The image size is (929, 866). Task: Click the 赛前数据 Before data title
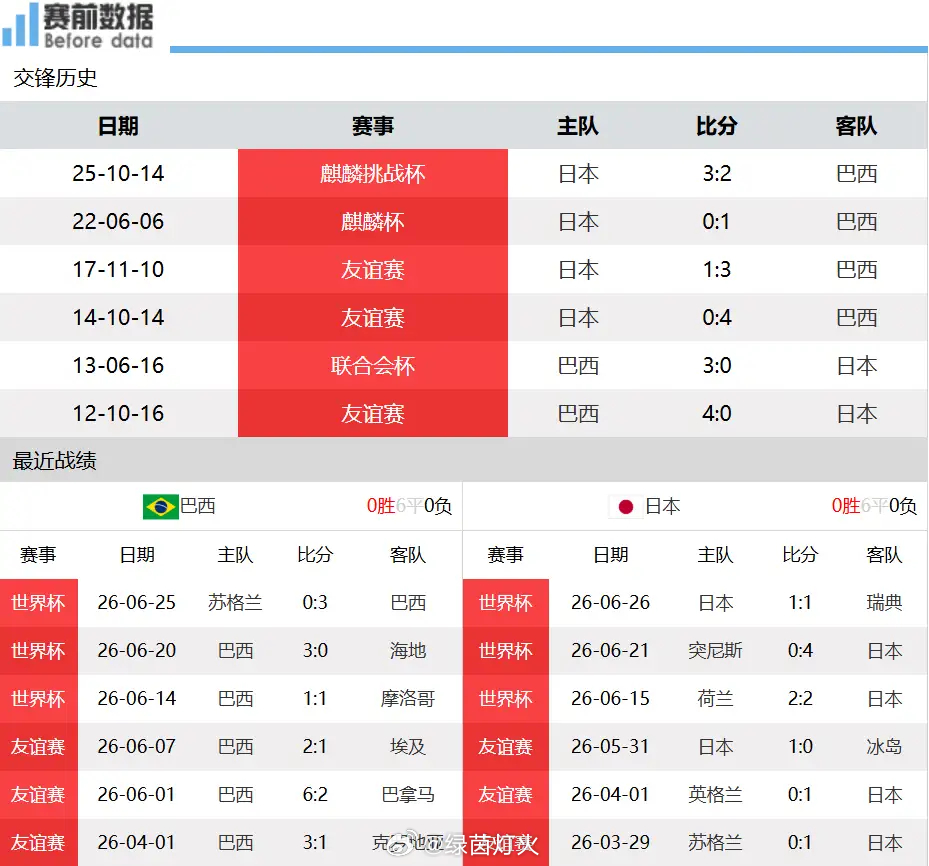pyautogui.click(x=98, y=25)
